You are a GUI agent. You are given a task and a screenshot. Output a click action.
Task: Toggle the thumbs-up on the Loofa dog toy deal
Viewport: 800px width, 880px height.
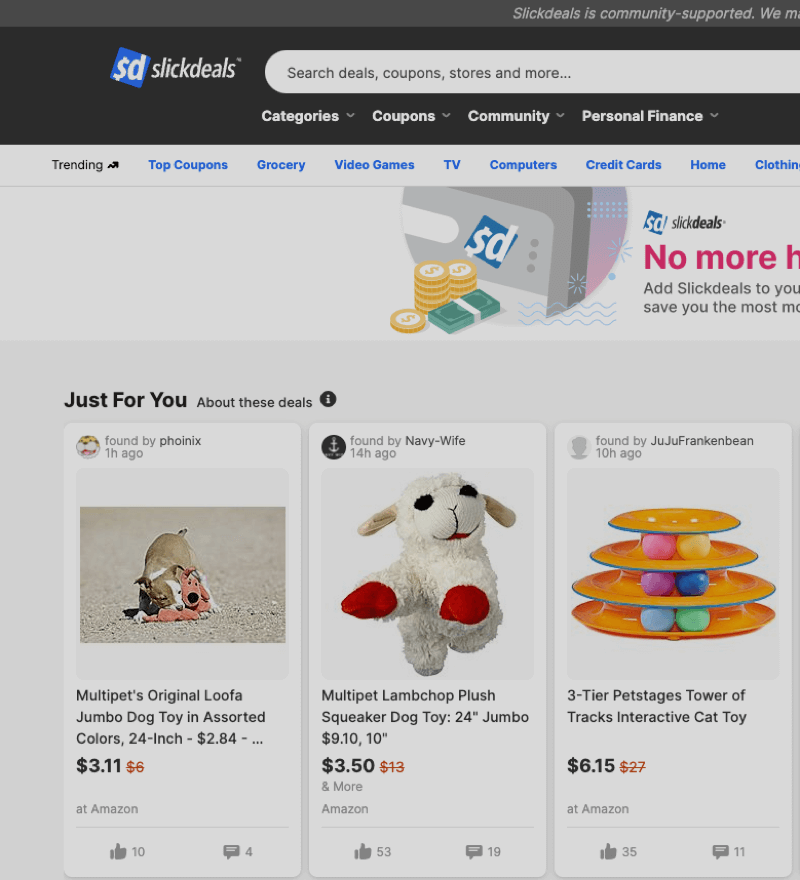coord(118,852)
